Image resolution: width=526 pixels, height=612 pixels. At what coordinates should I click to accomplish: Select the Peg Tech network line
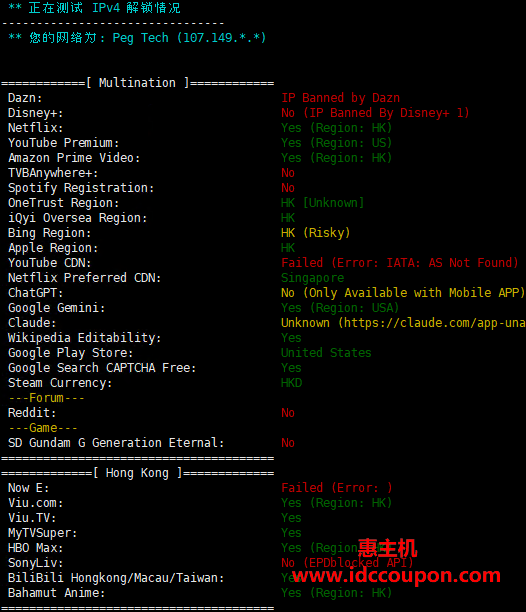tap(137, 38)
